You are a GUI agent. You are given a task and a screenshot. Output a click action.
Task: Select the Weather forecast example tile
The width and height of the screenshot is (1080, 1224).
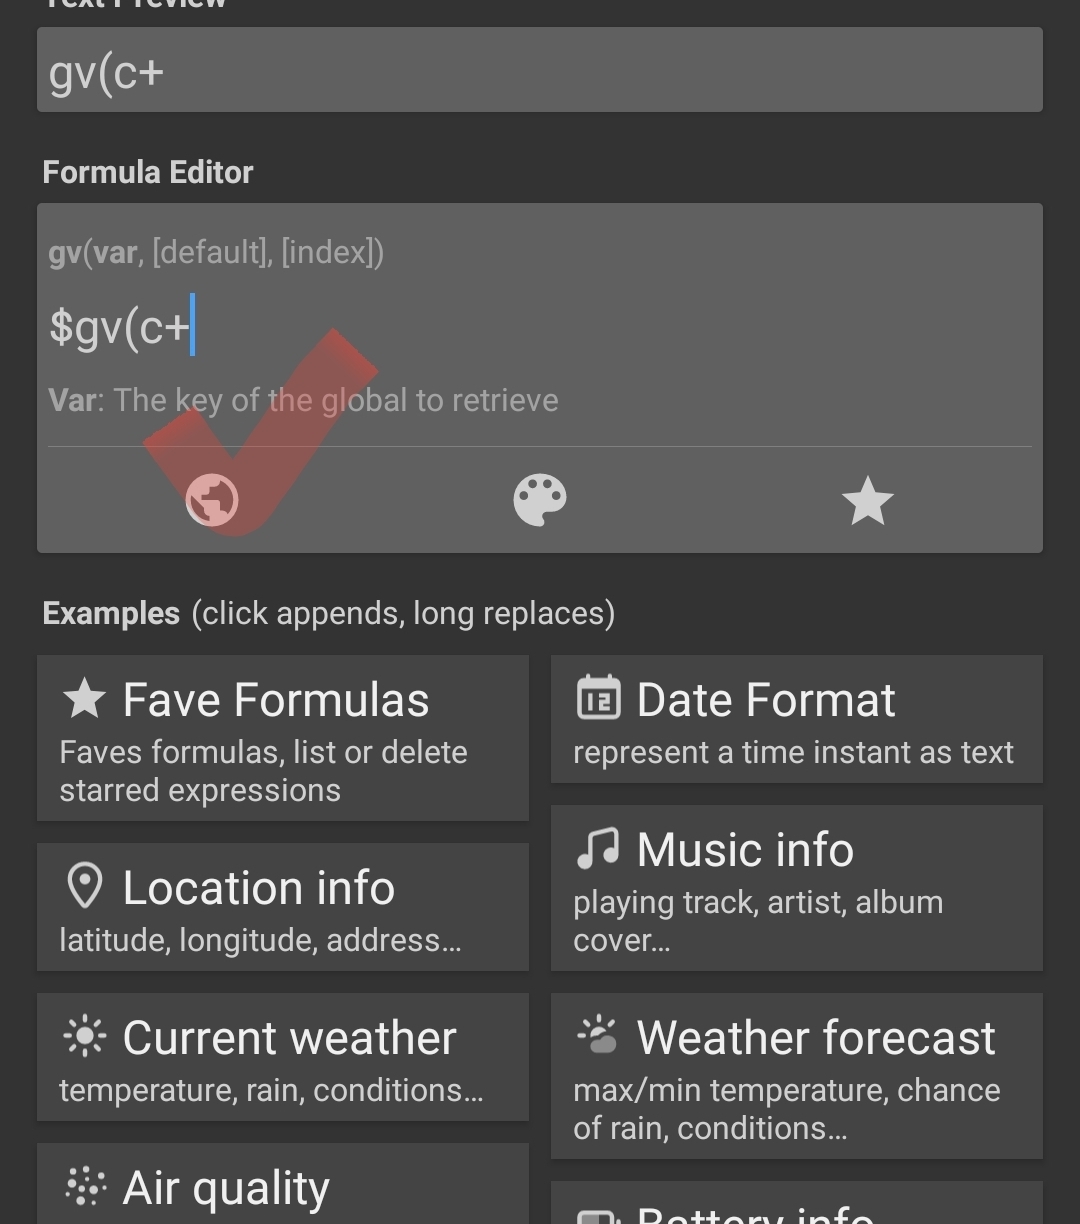click(796, 1076)
